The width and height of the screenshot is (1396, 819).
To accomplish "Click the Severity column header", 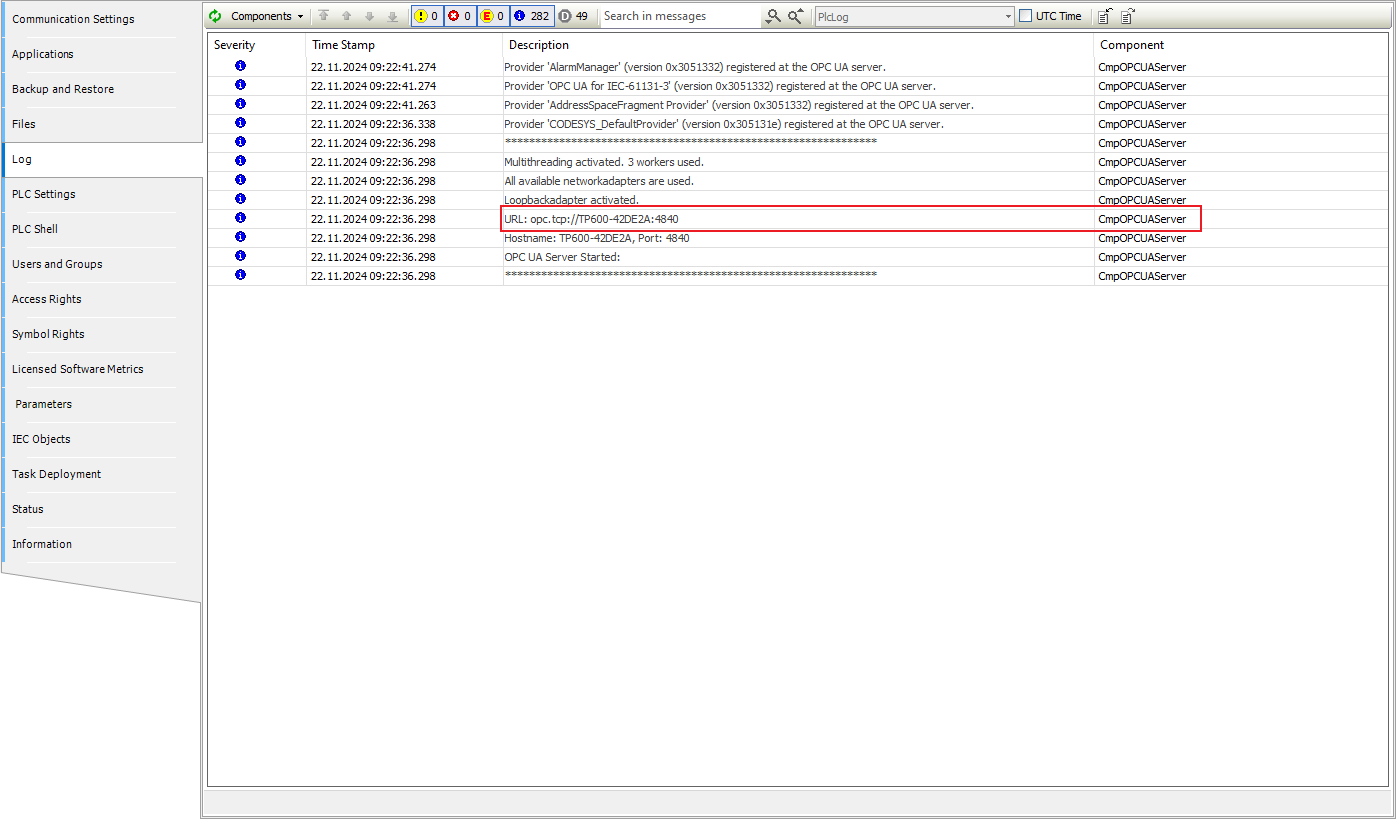I will (x=235, y=45).
